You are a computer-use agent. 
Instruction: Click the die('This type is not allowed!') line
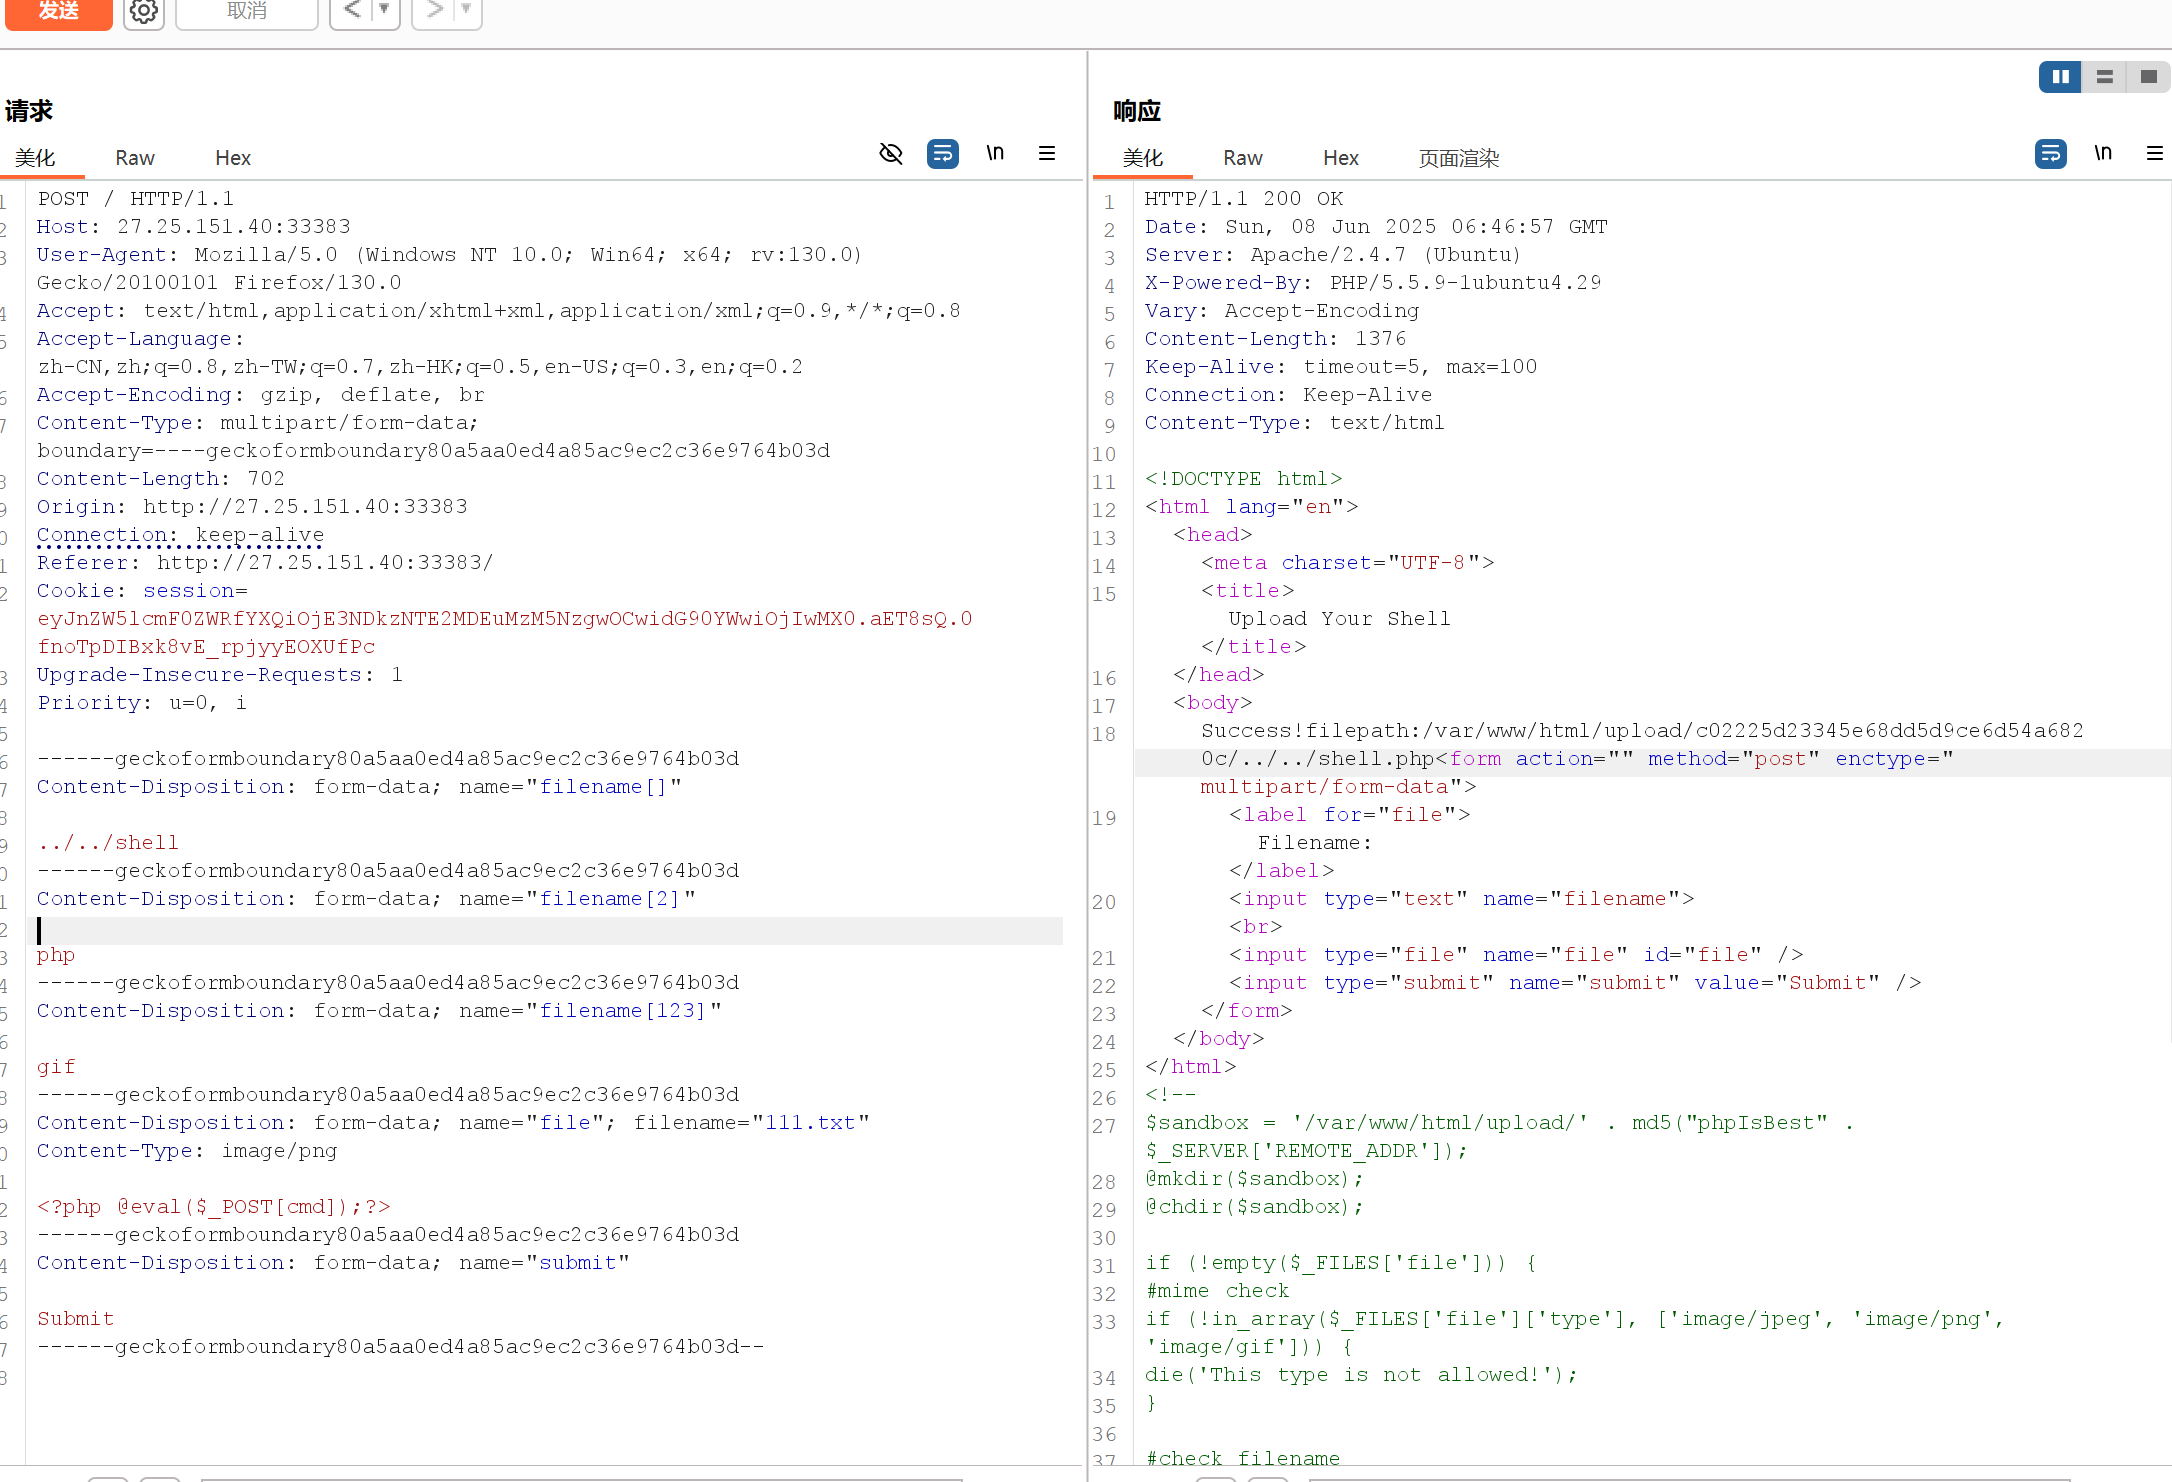pyautogui.click(x=1361, y=1375)
